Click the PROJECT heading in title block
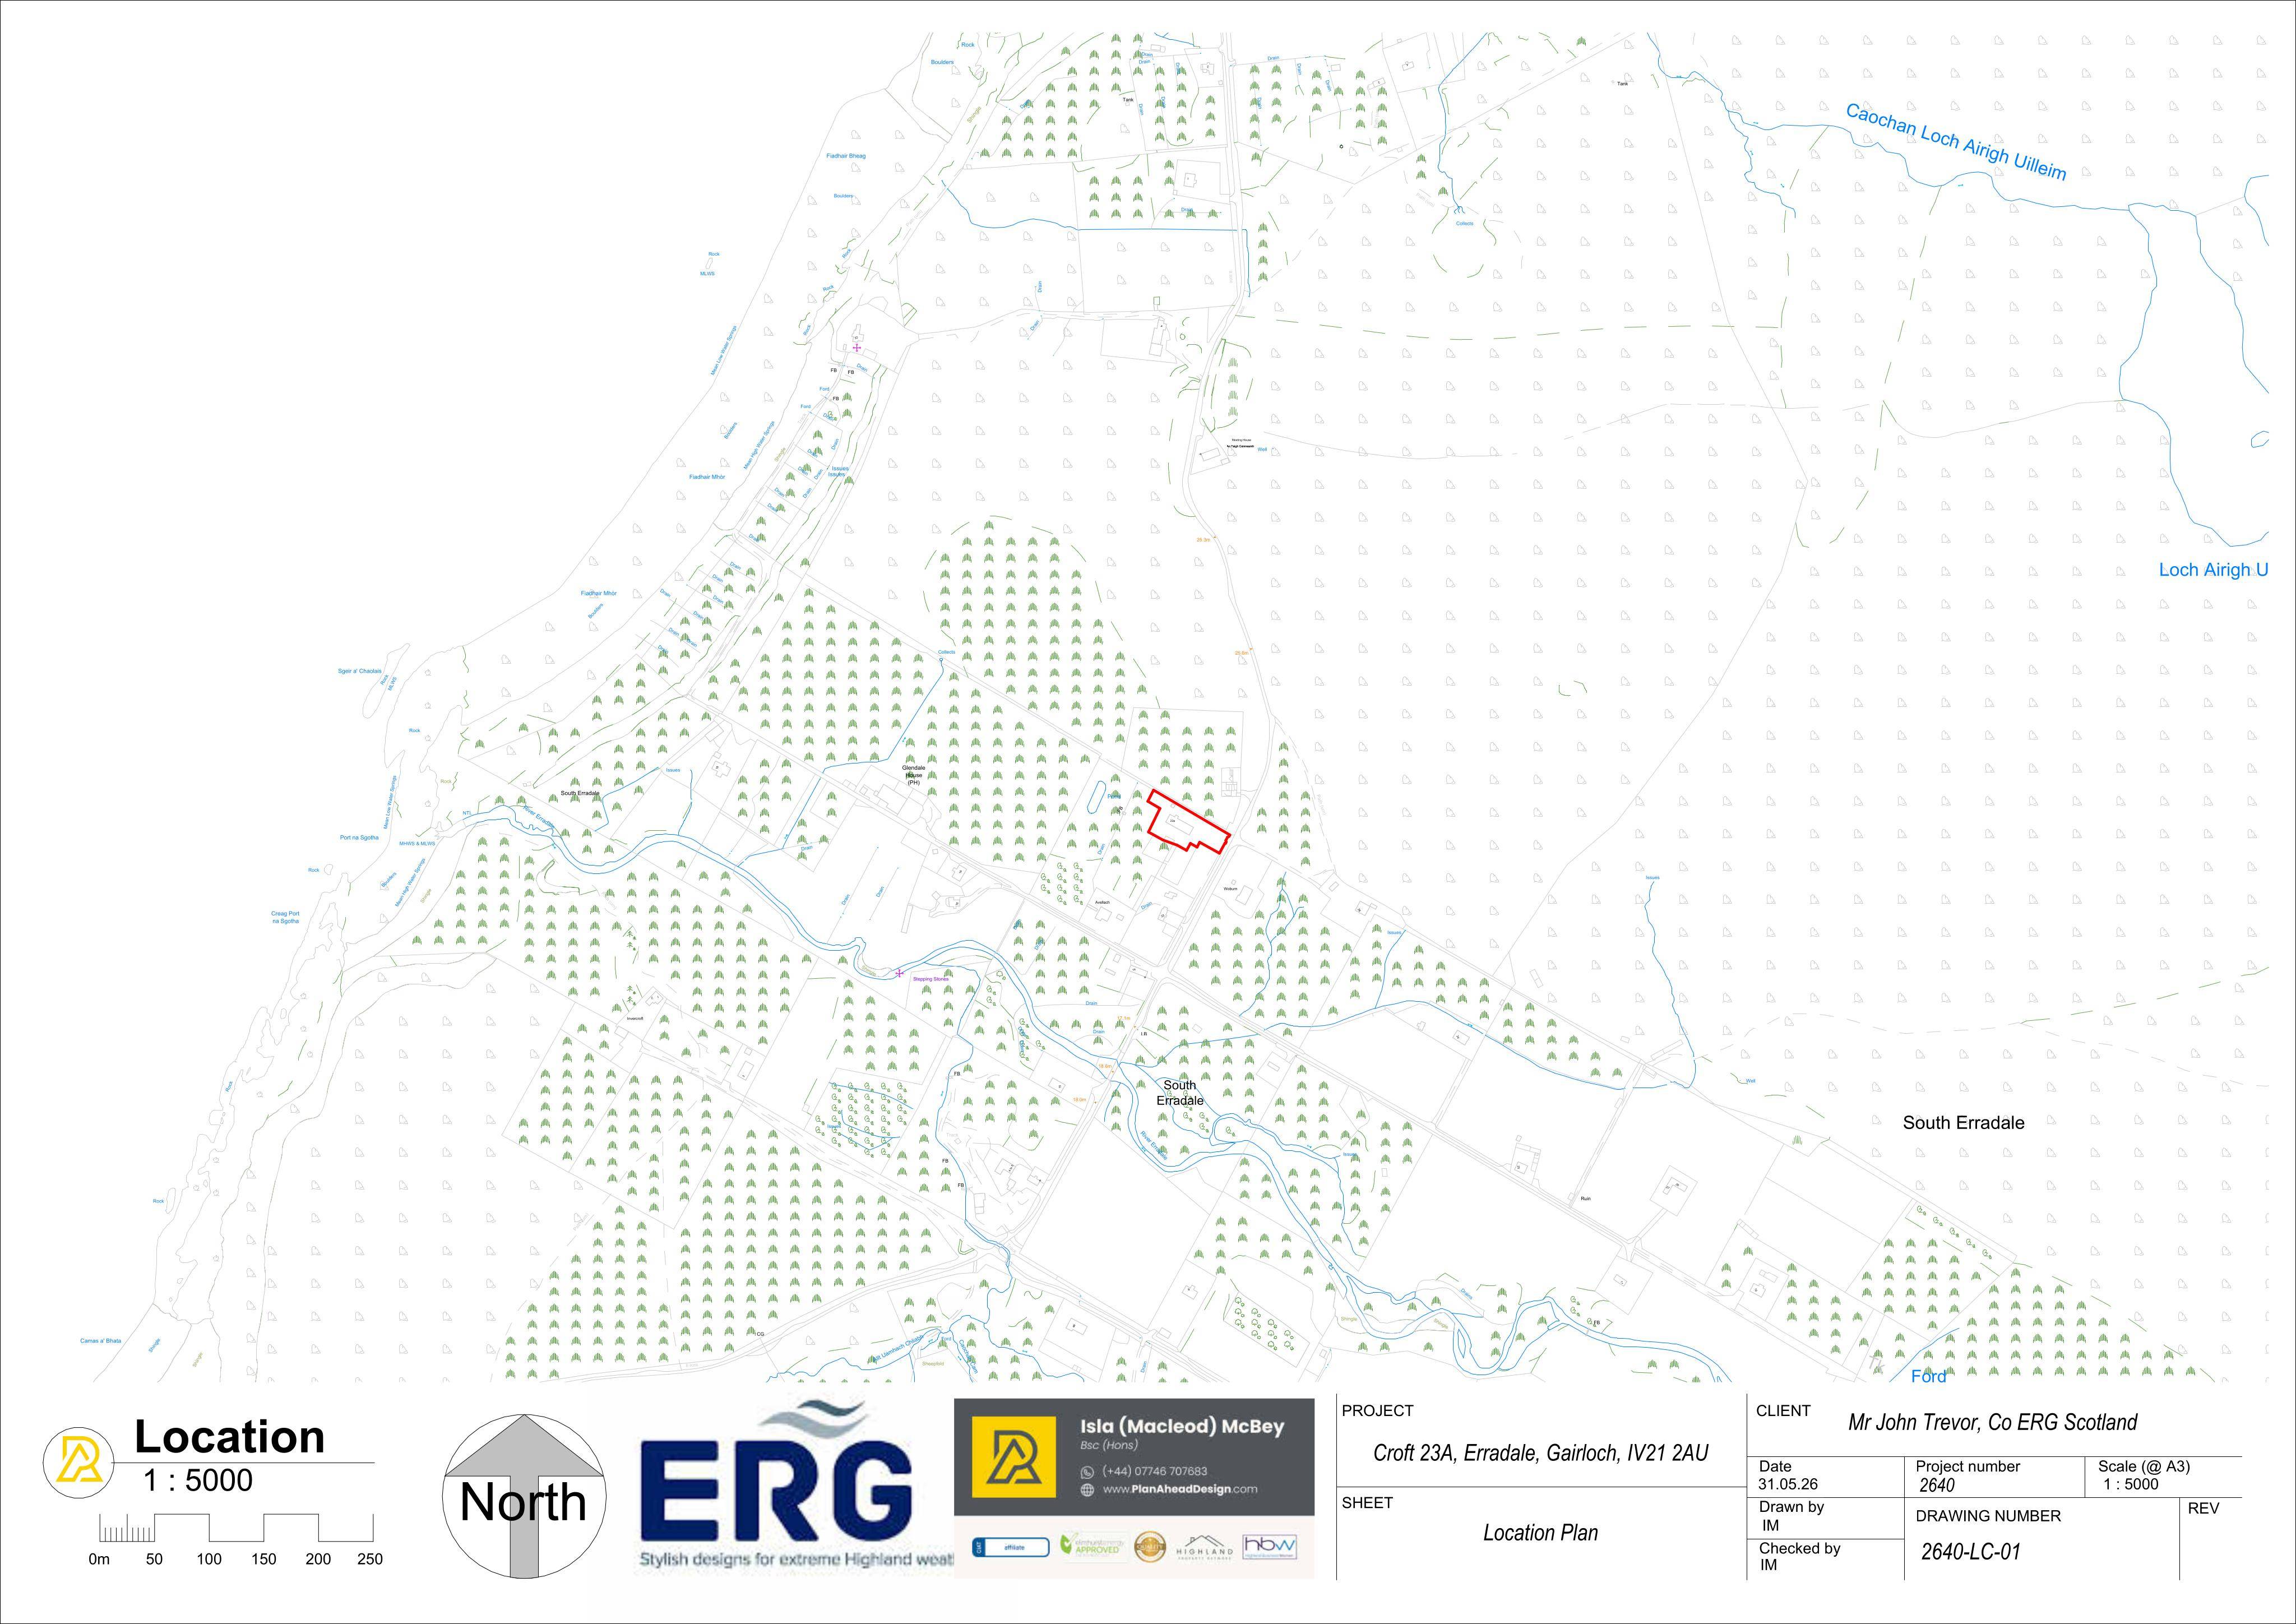This screenshot has width=2296, height=1624. pyautogui.click(x=1377, y=1411)
